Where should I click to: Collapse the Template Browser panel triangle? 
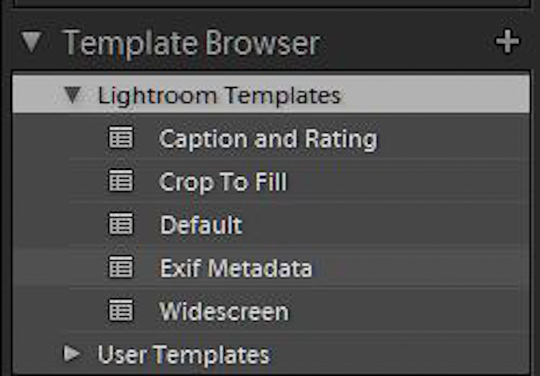click(x=31, y=42)
